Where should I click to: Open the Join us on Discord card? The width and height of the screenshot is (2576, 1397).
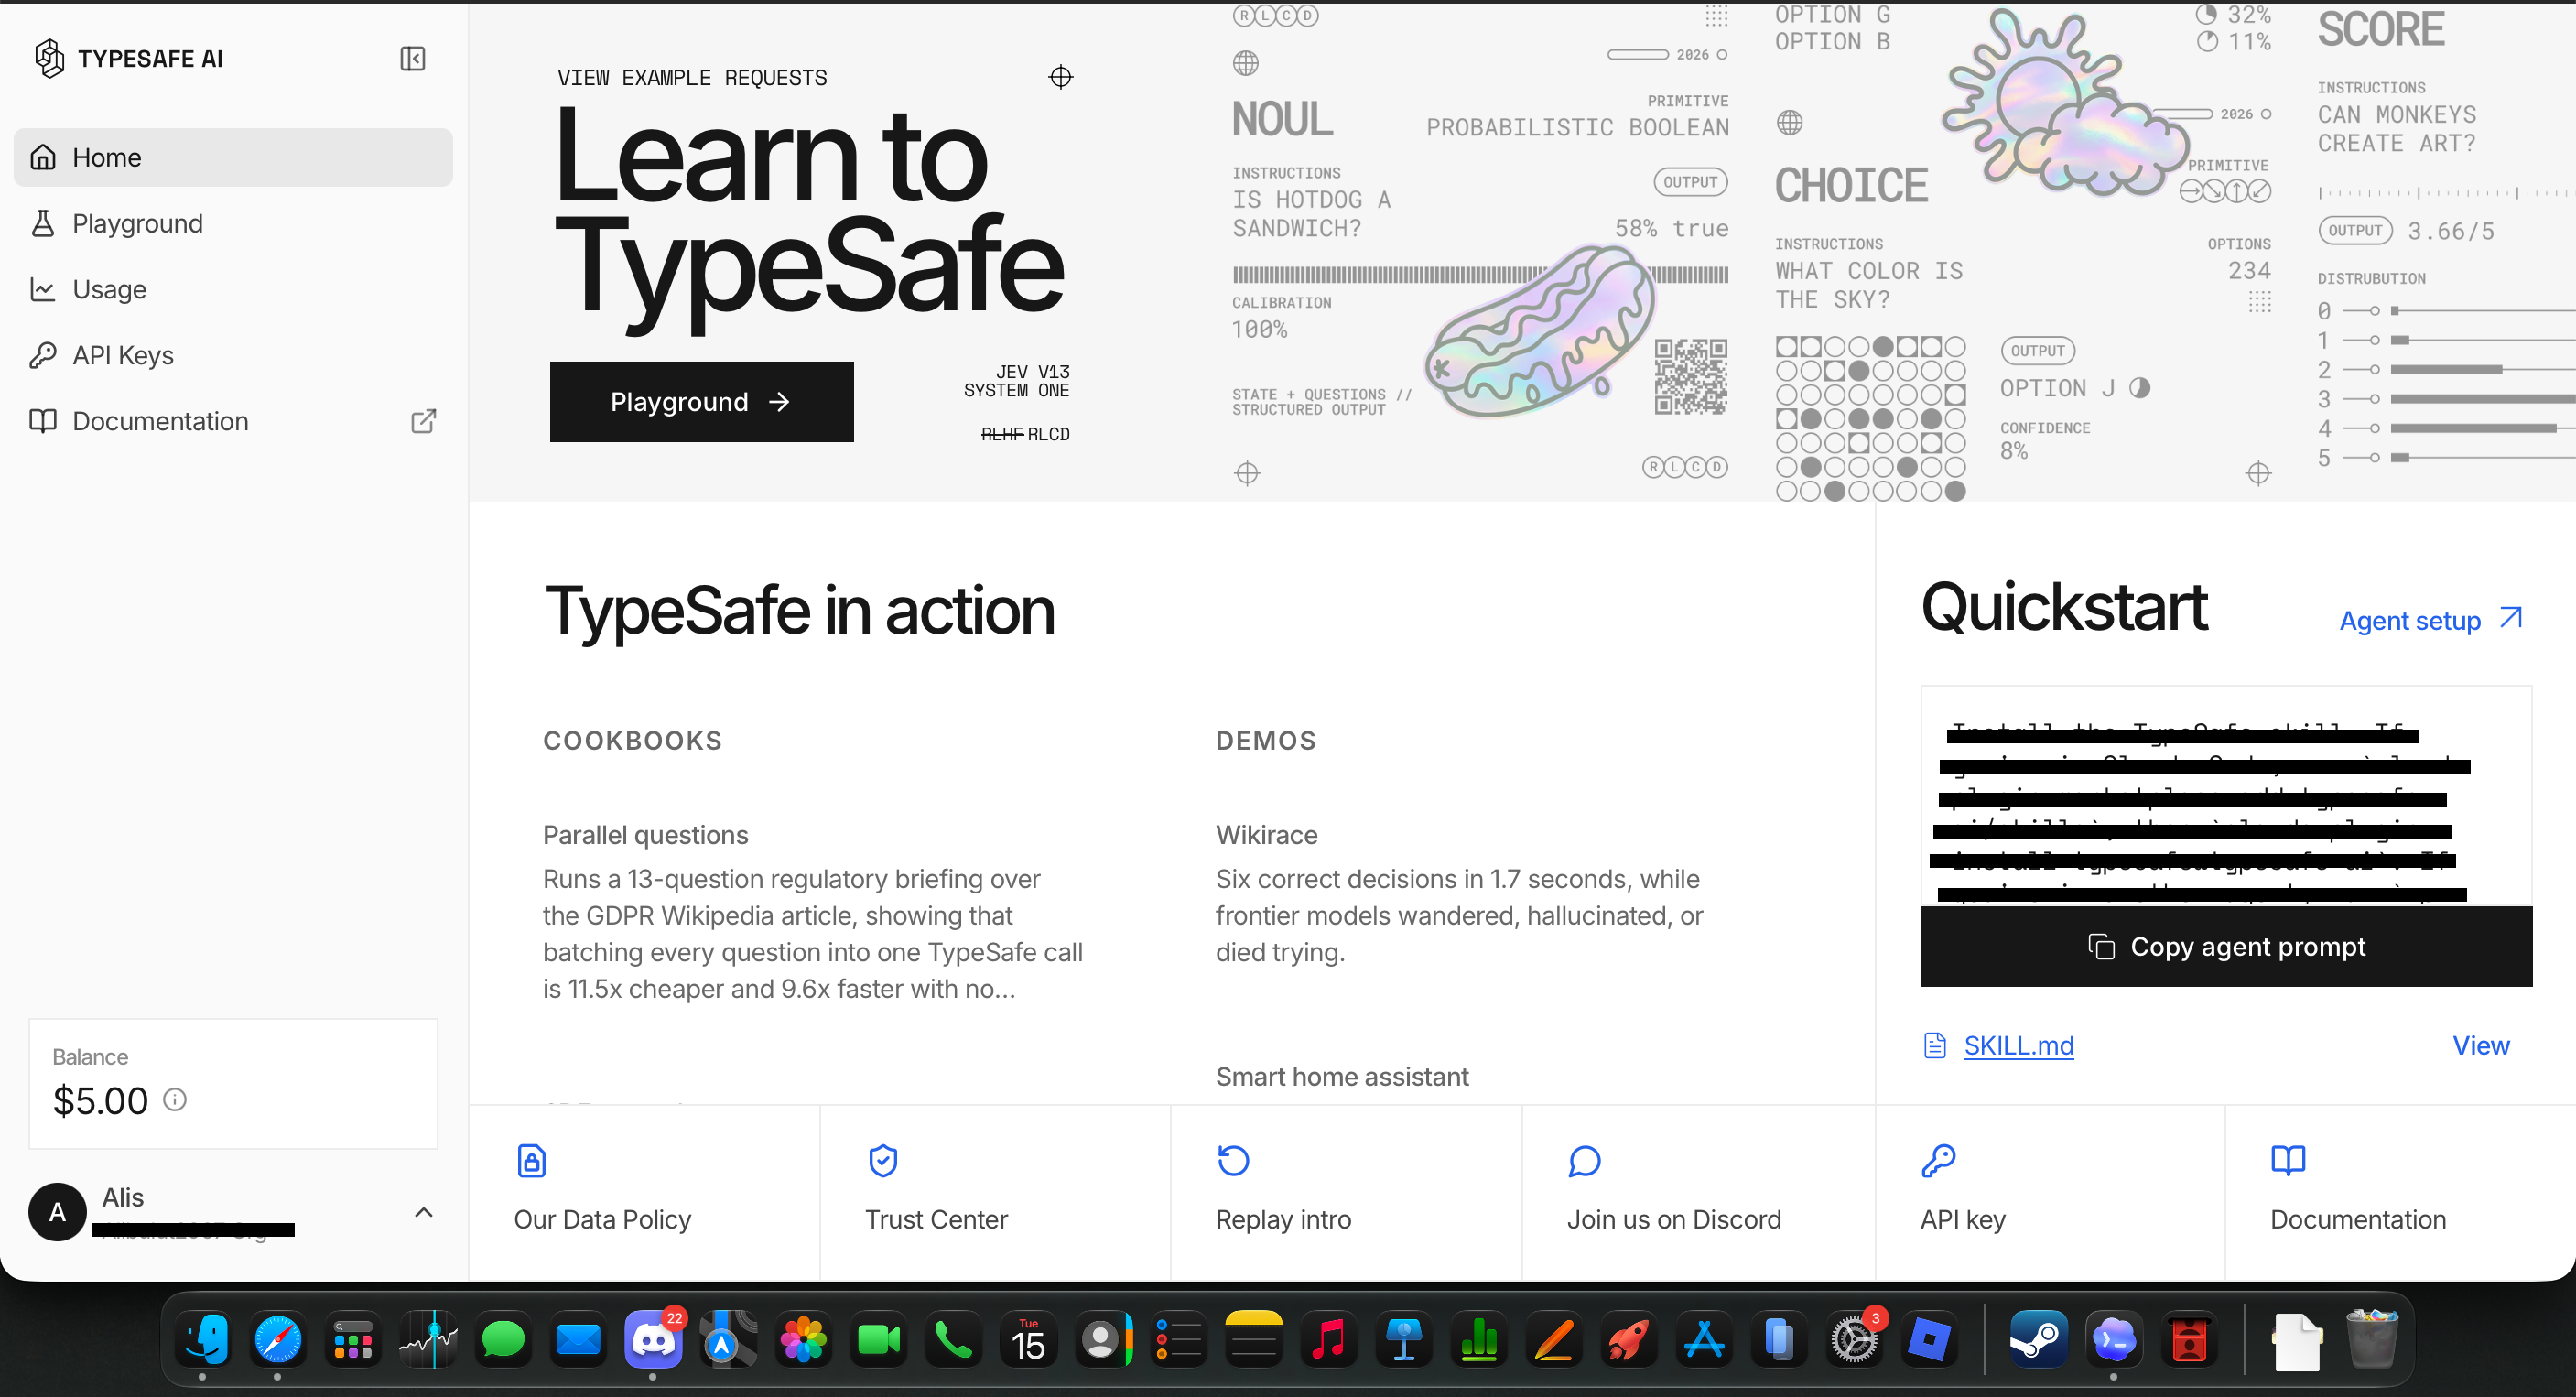coord(1698,1192)
